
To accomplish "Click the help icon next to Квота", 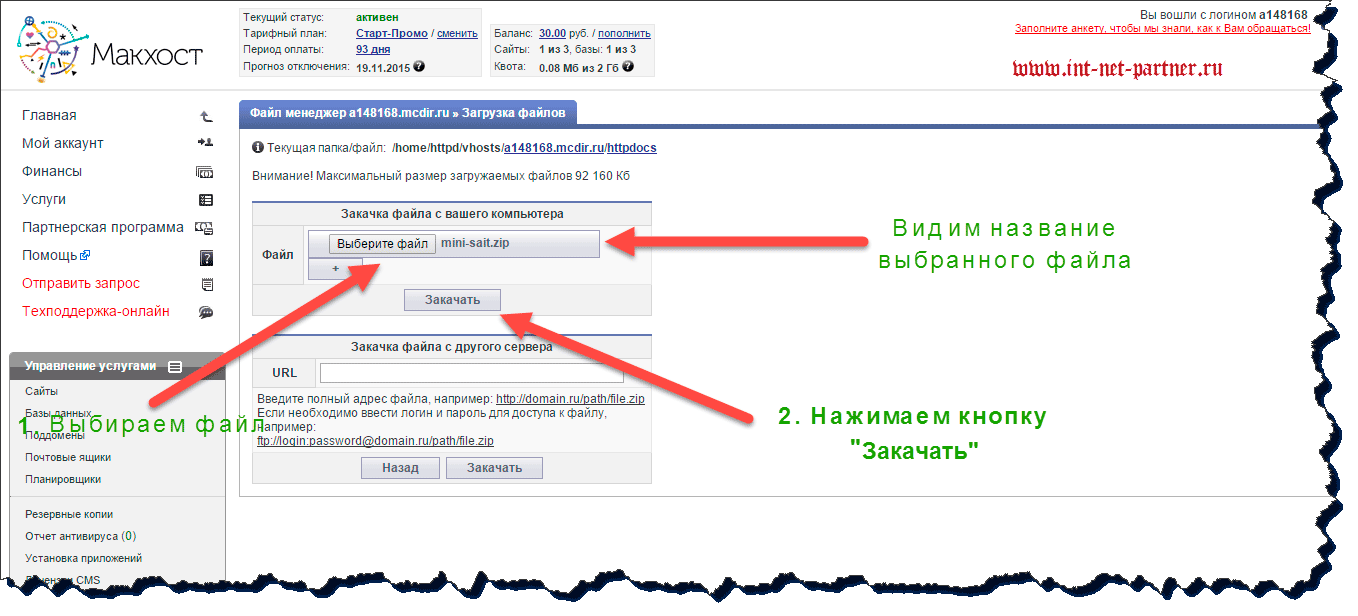I will click(x=627, y=67).
